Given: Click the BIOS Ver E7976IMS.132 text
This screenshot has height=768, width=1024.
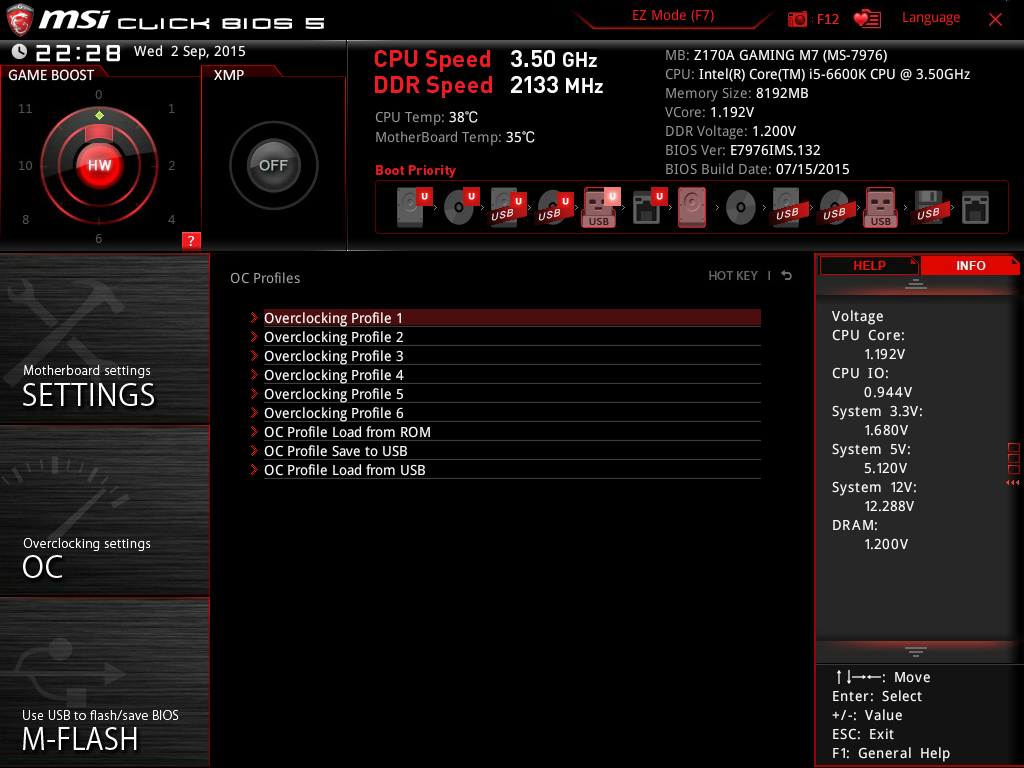Looking at the screenshot, I should coord(743,150).
